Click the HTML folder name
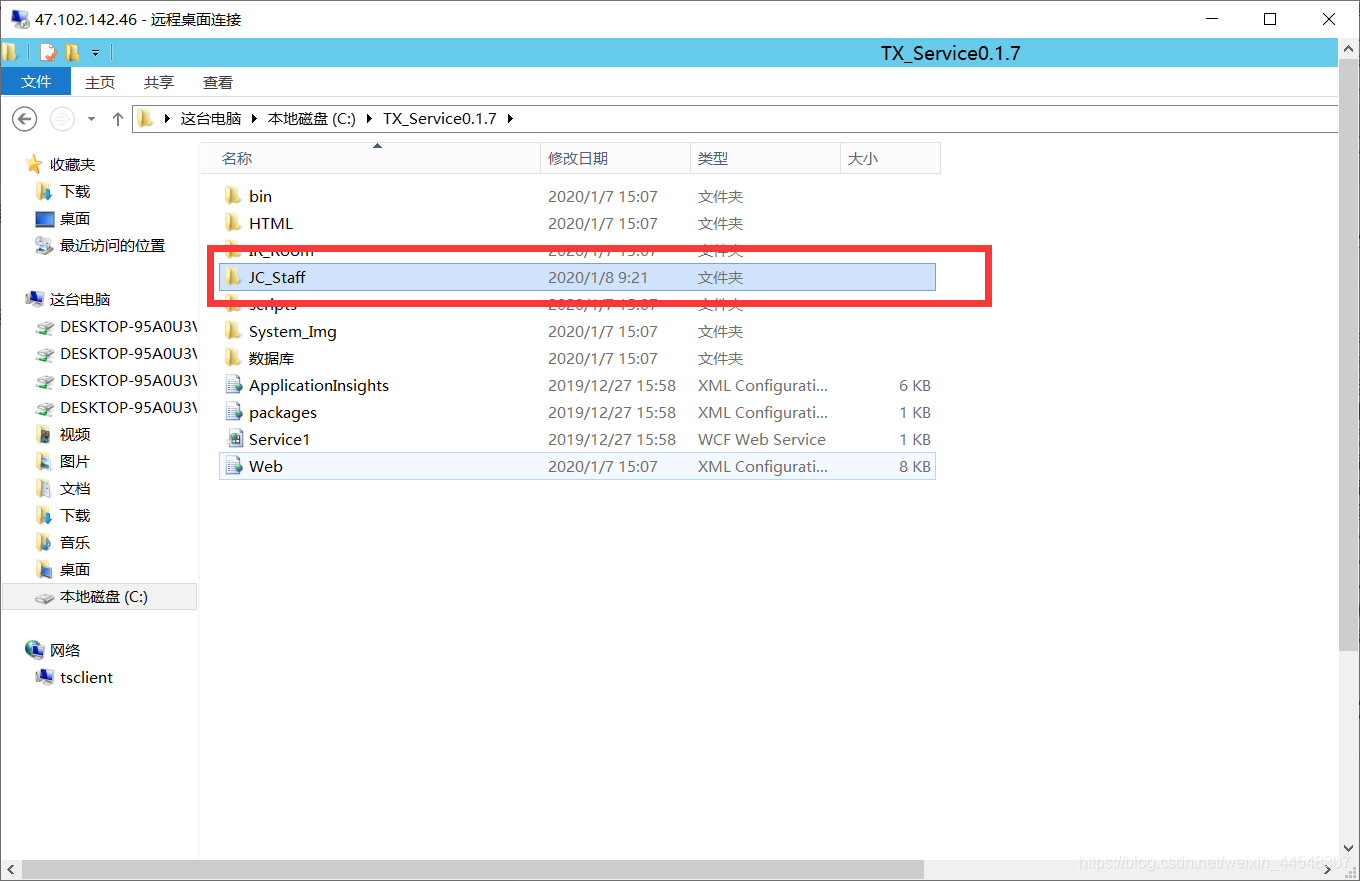Viewport: 1360px width, 881px height. tap(271, 223)
